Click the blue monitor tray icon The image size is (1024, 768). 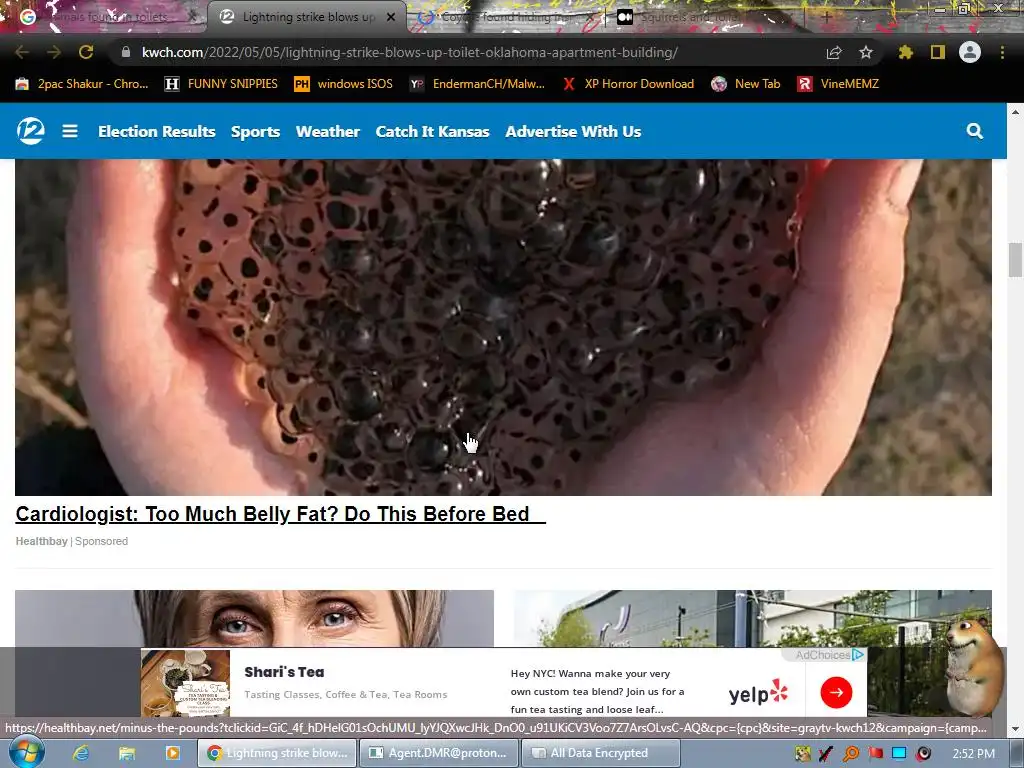[x=899, y=754]
